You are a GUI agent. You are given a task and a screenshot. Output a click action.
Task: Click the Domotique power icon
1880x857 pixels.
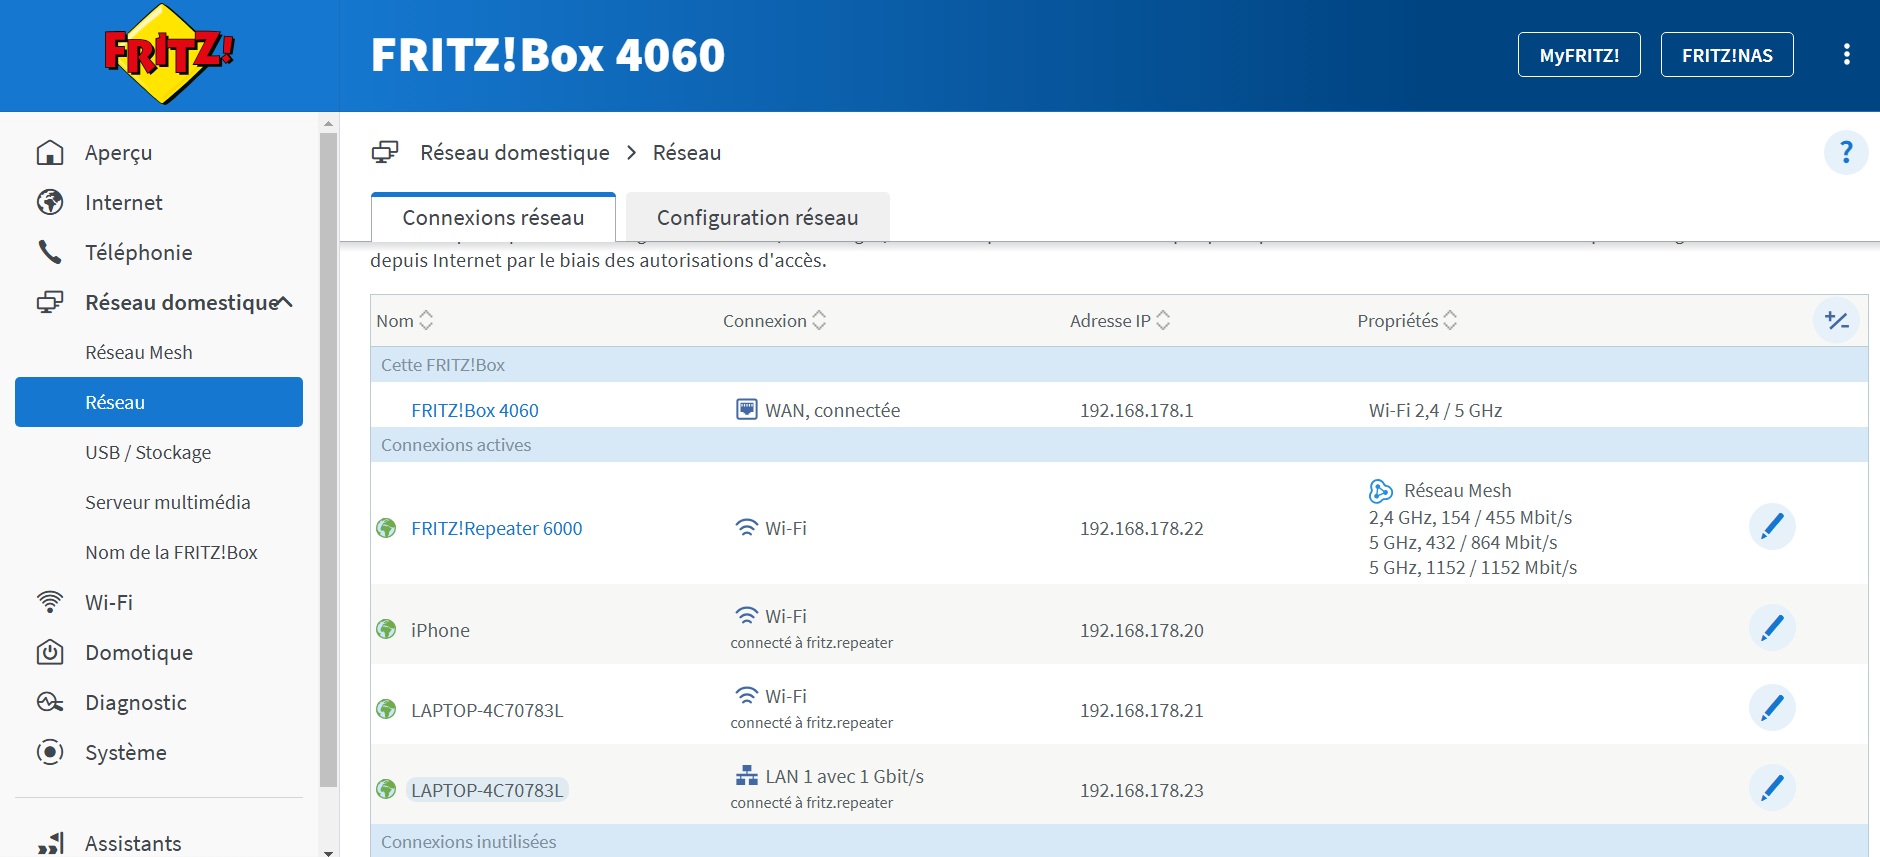(x=50, y=652)
